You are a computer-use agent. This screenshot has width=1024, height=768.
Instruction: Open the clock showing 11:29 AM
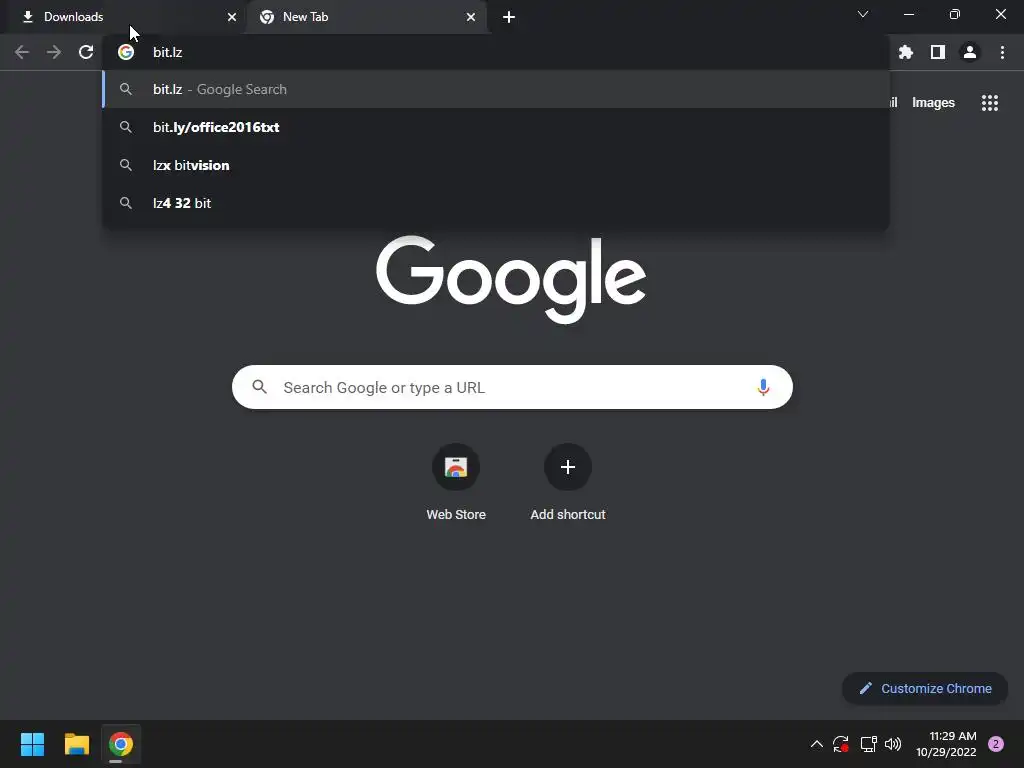click(x=946, y=744)
